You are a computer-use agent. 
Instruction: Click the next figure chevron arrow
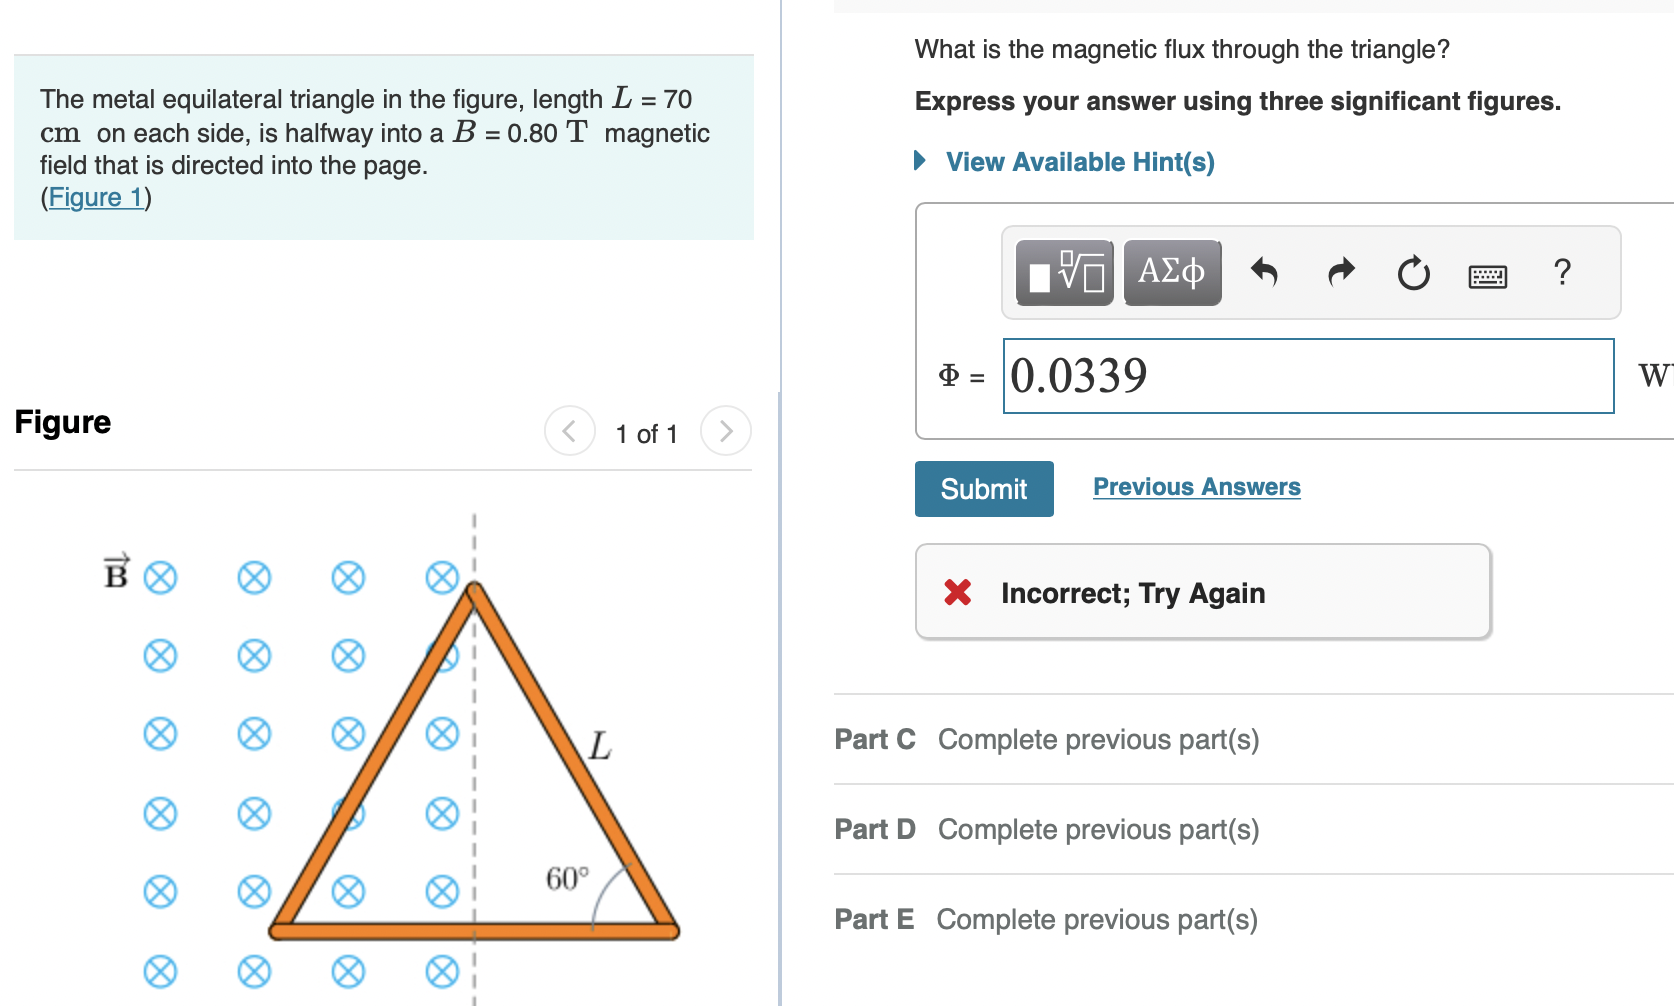click(x=726, y=431)
